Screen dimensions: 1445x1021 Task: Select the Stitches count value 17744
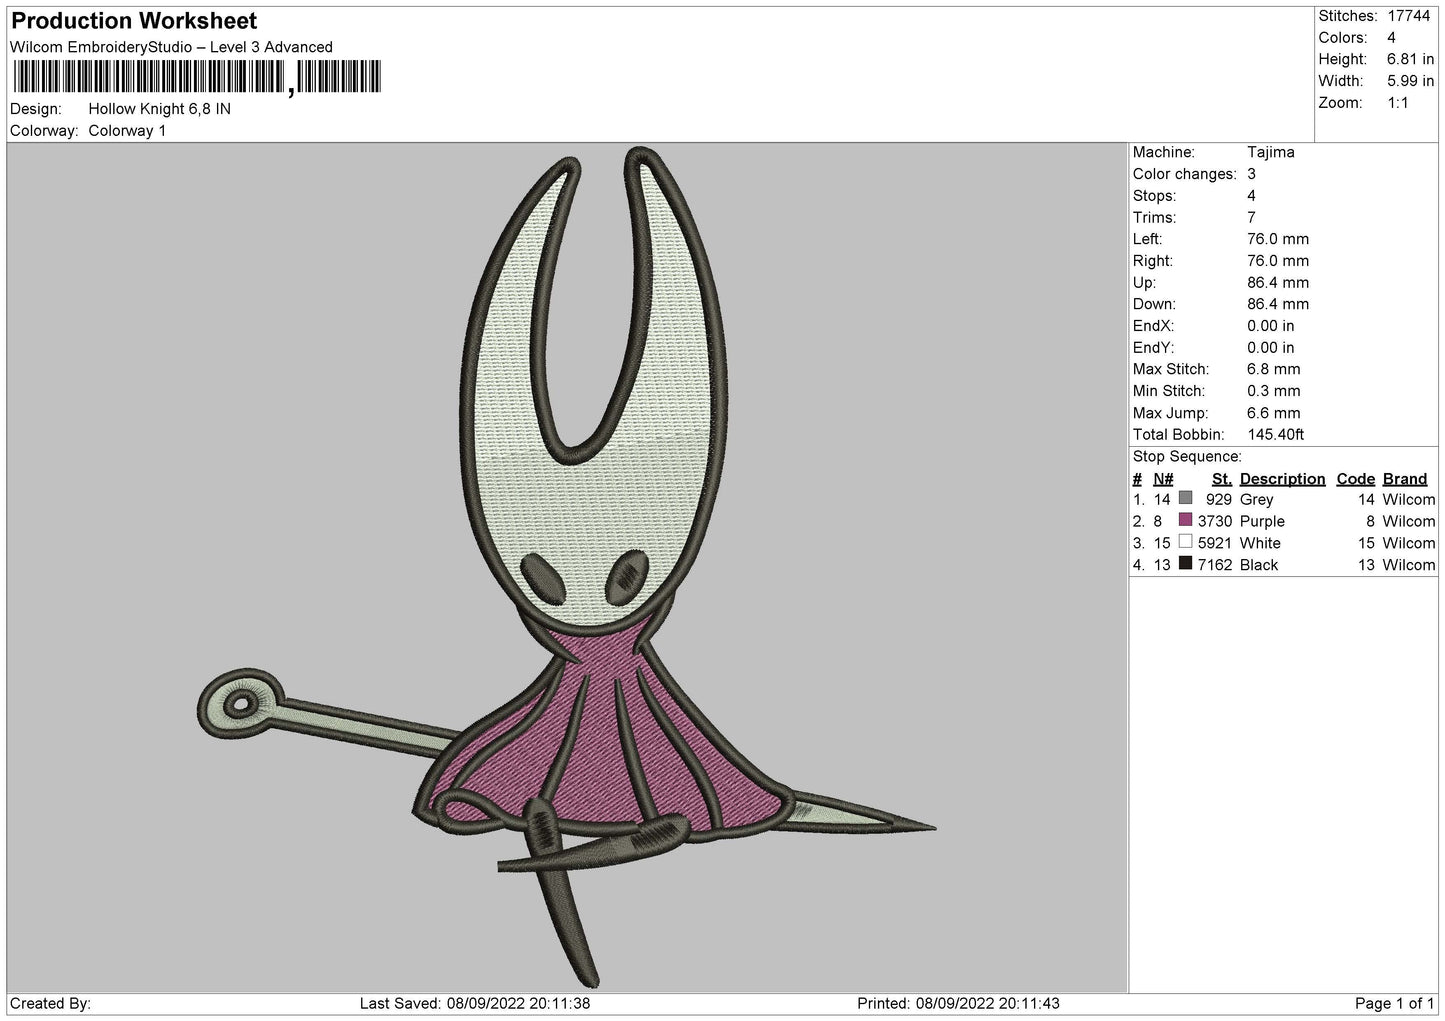pyautogui.click(x=1410, y=16)
